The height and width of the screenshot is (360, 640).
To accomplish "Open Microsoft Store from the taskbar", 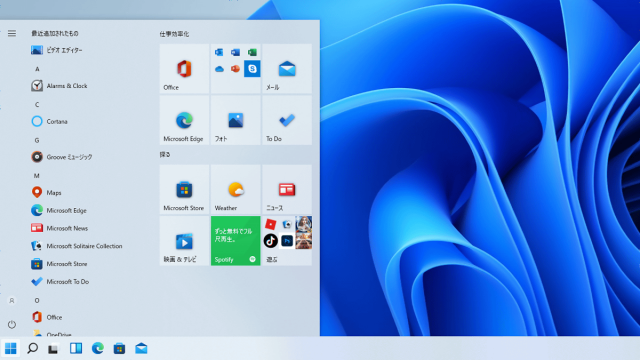I will coord(119,348).
